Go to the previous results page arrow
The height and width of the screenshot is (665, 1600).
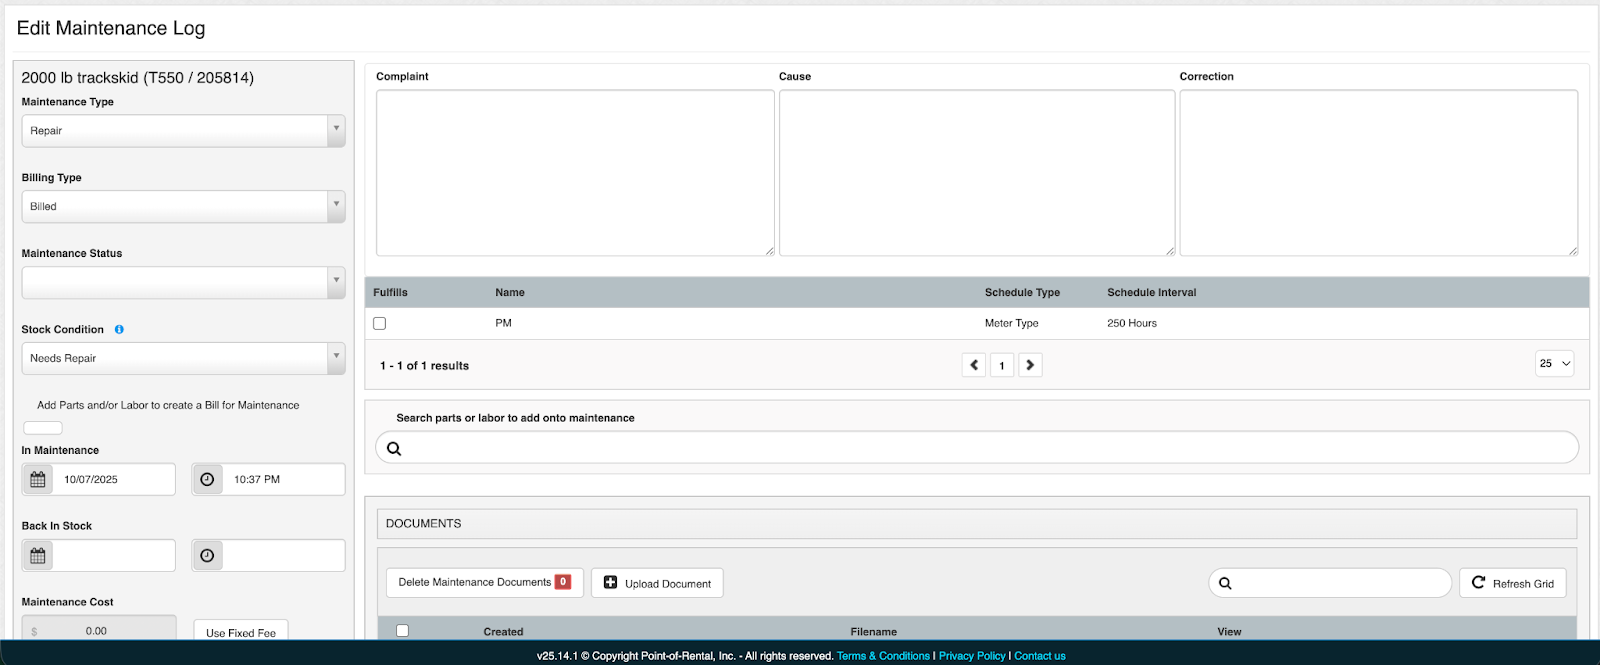click(974, 365)
